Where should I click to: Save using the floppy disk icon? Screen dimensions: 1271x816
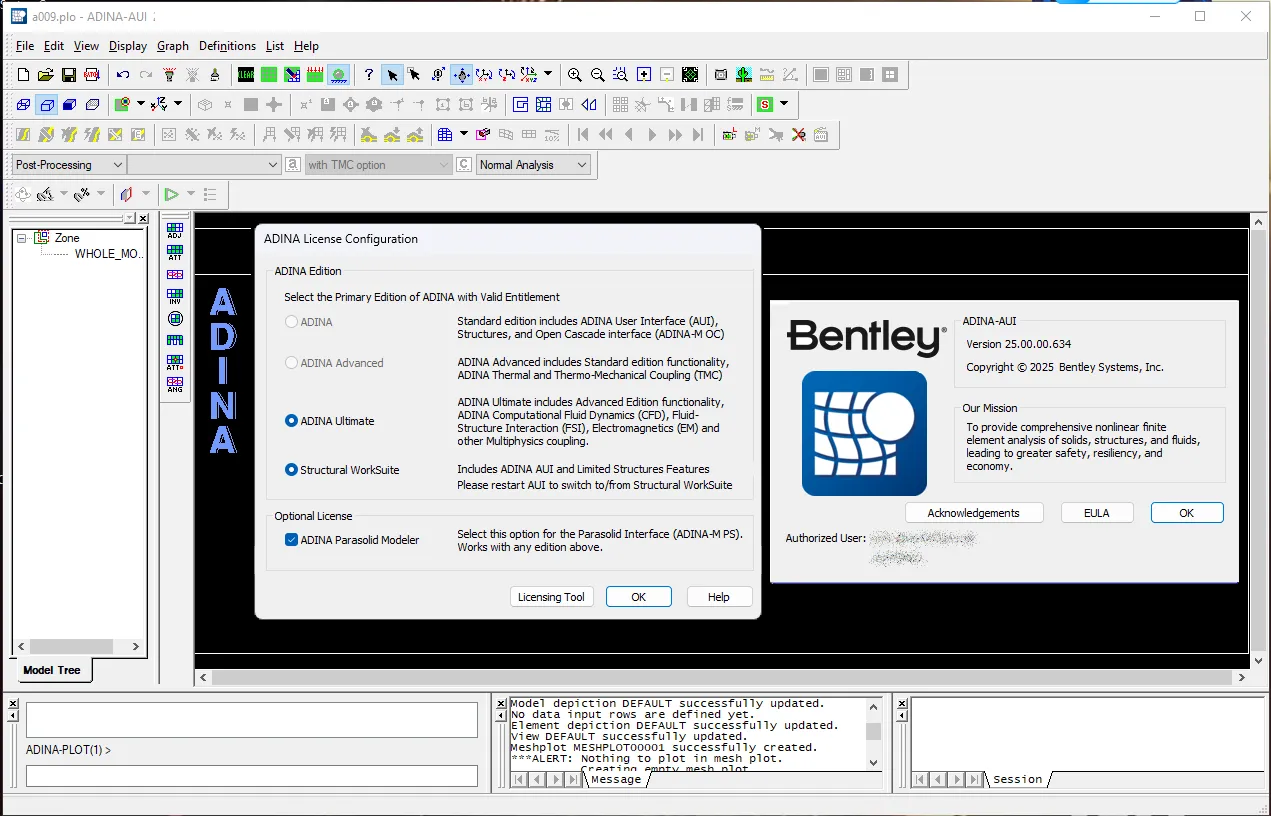coord(69,75)
